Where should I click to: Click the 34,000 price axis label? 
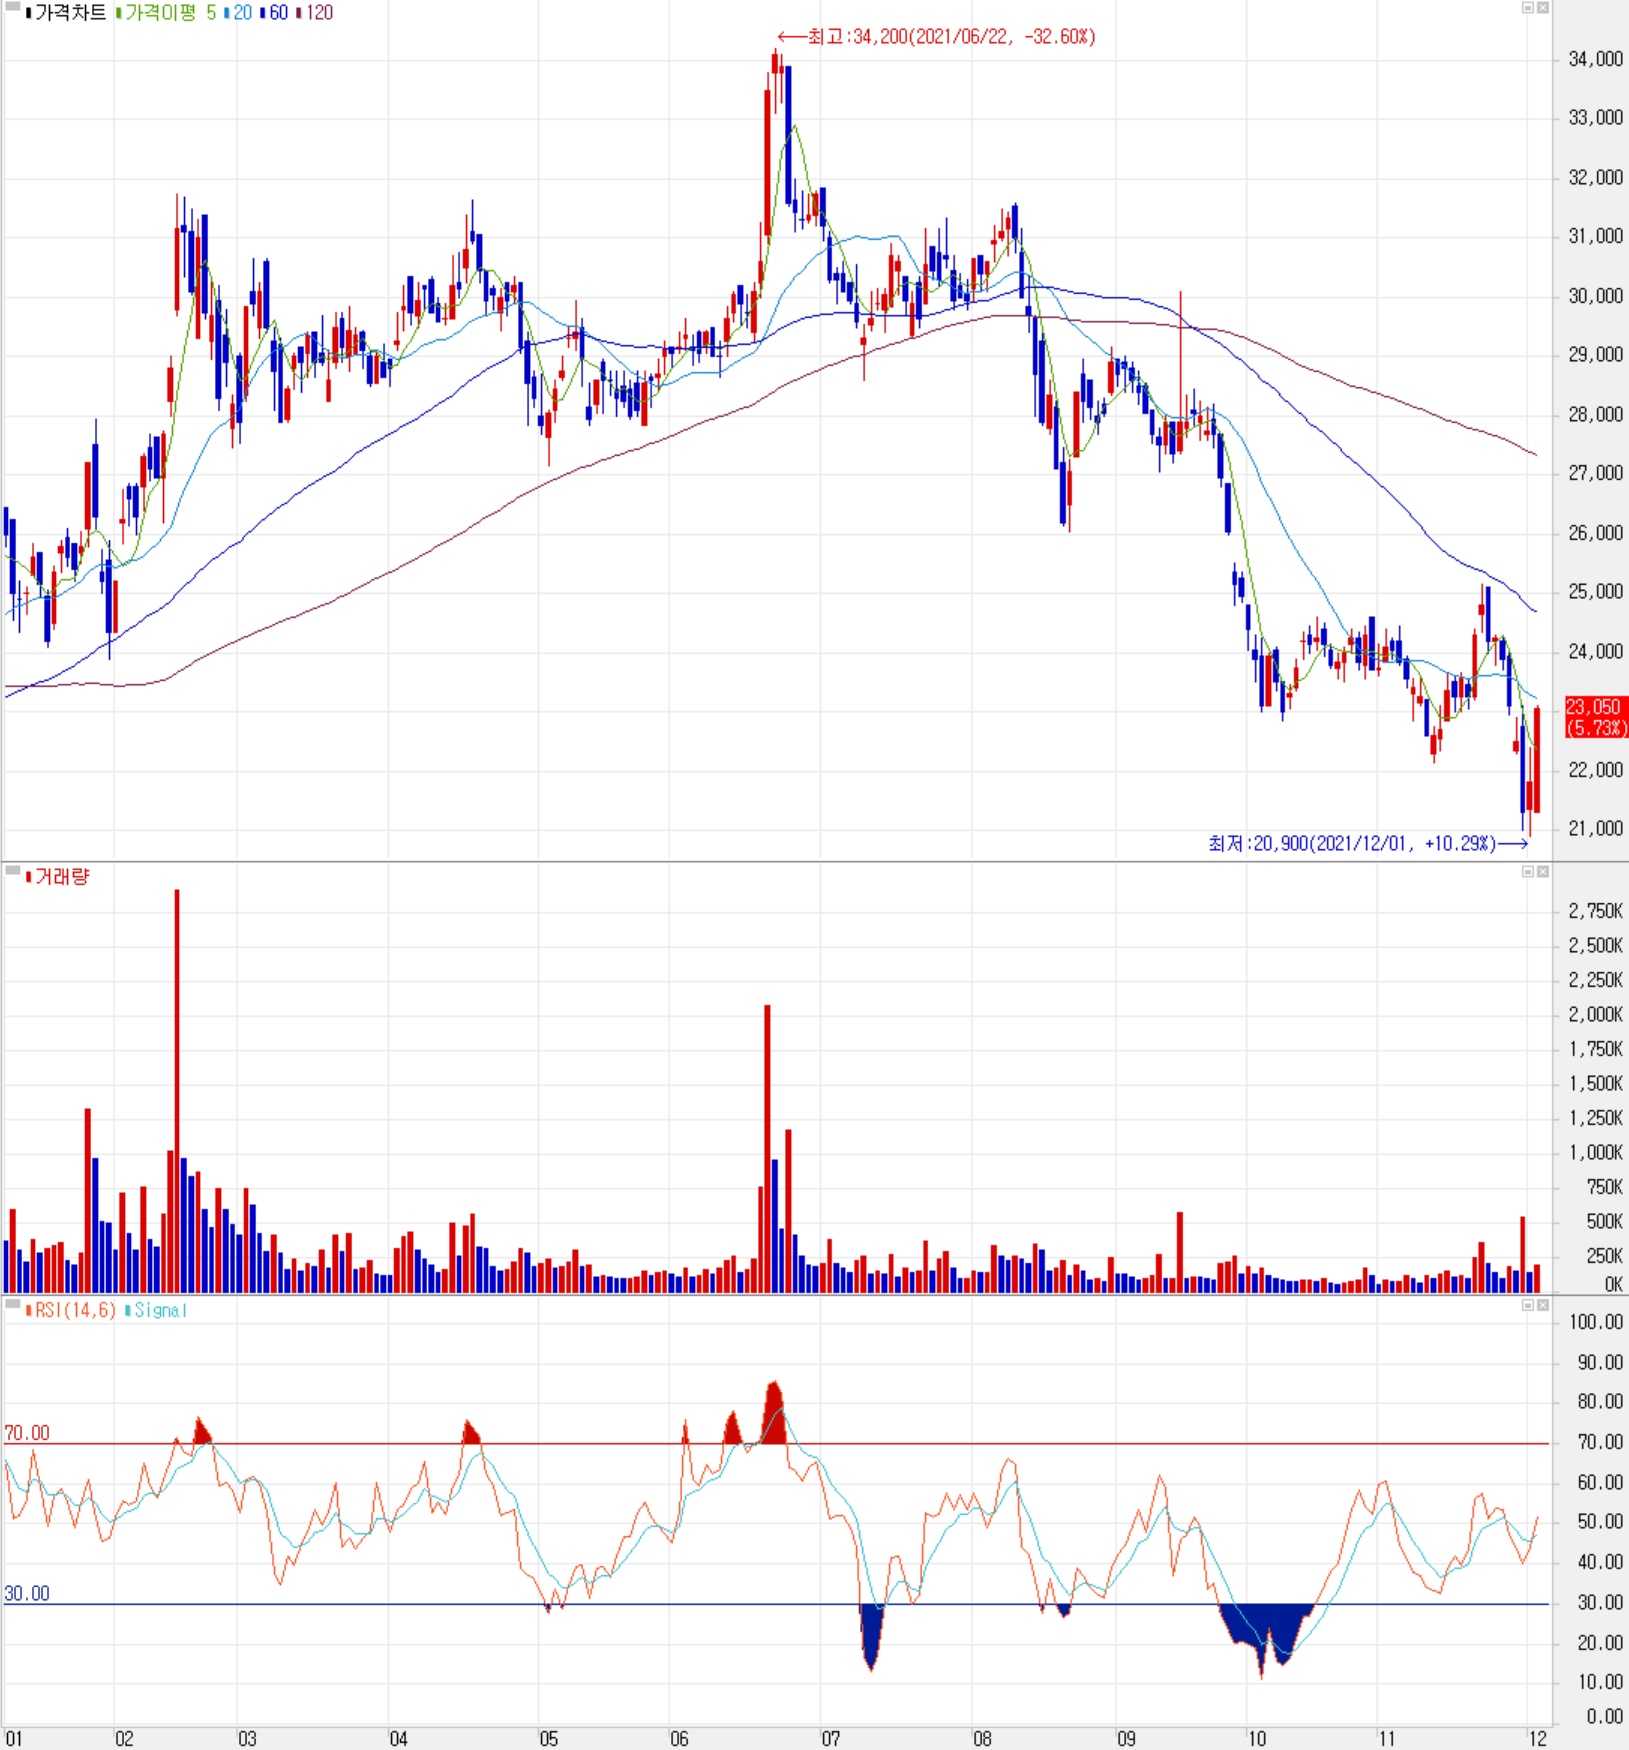[1595, 59]
